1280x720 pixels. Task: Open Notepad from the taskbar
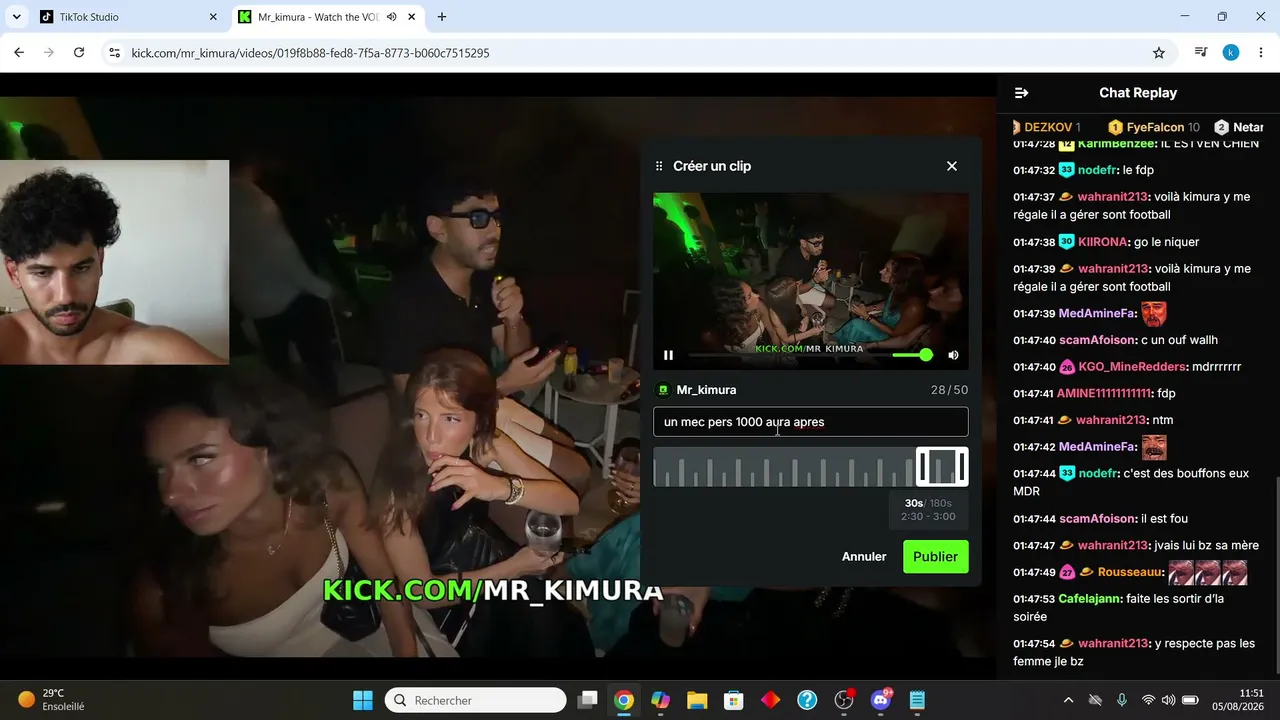[917, 700]
